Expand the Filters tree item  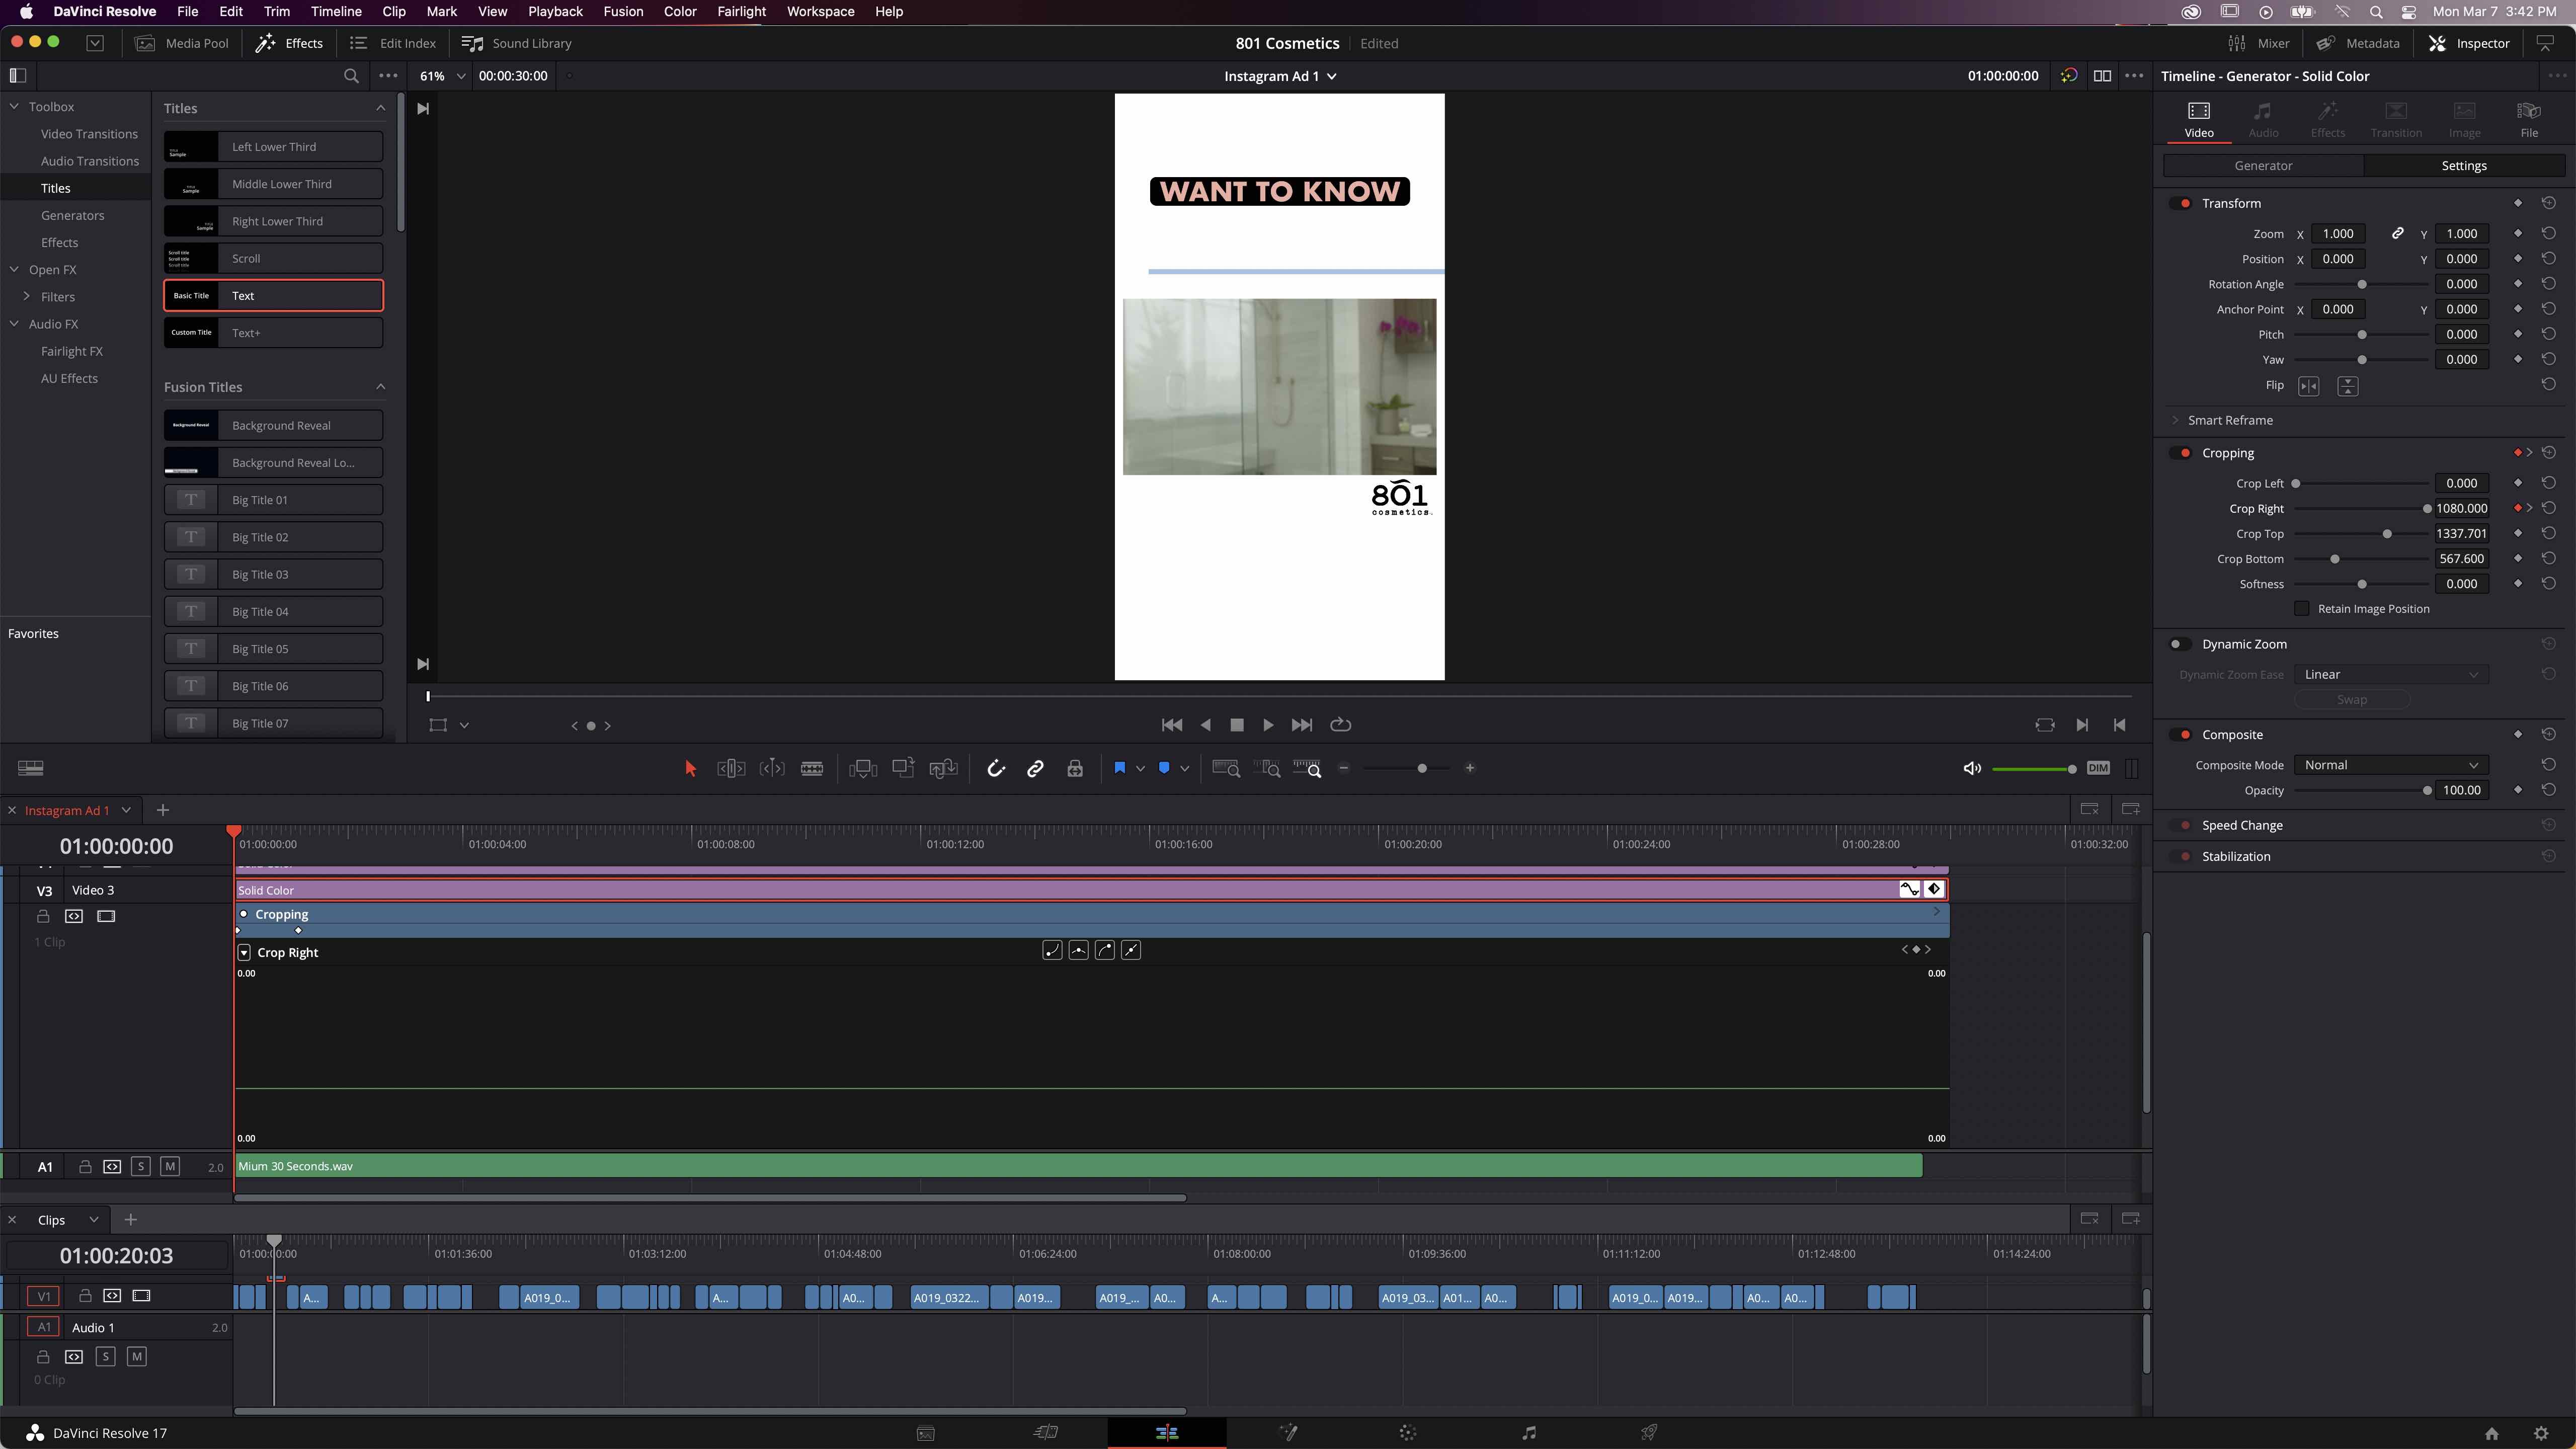click(27, 297)
